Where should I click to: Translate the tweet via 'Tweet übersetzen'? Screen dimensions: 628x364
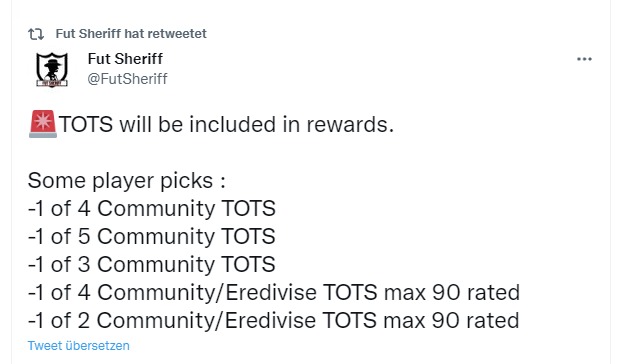pyautogui.click(x=78, y=346)
